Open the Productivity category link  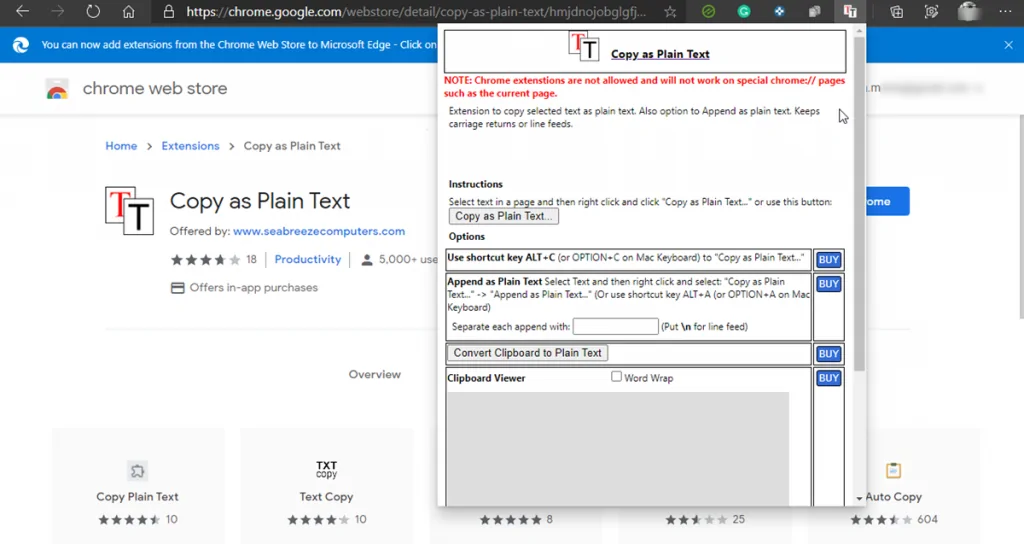(x=308, y=260)
